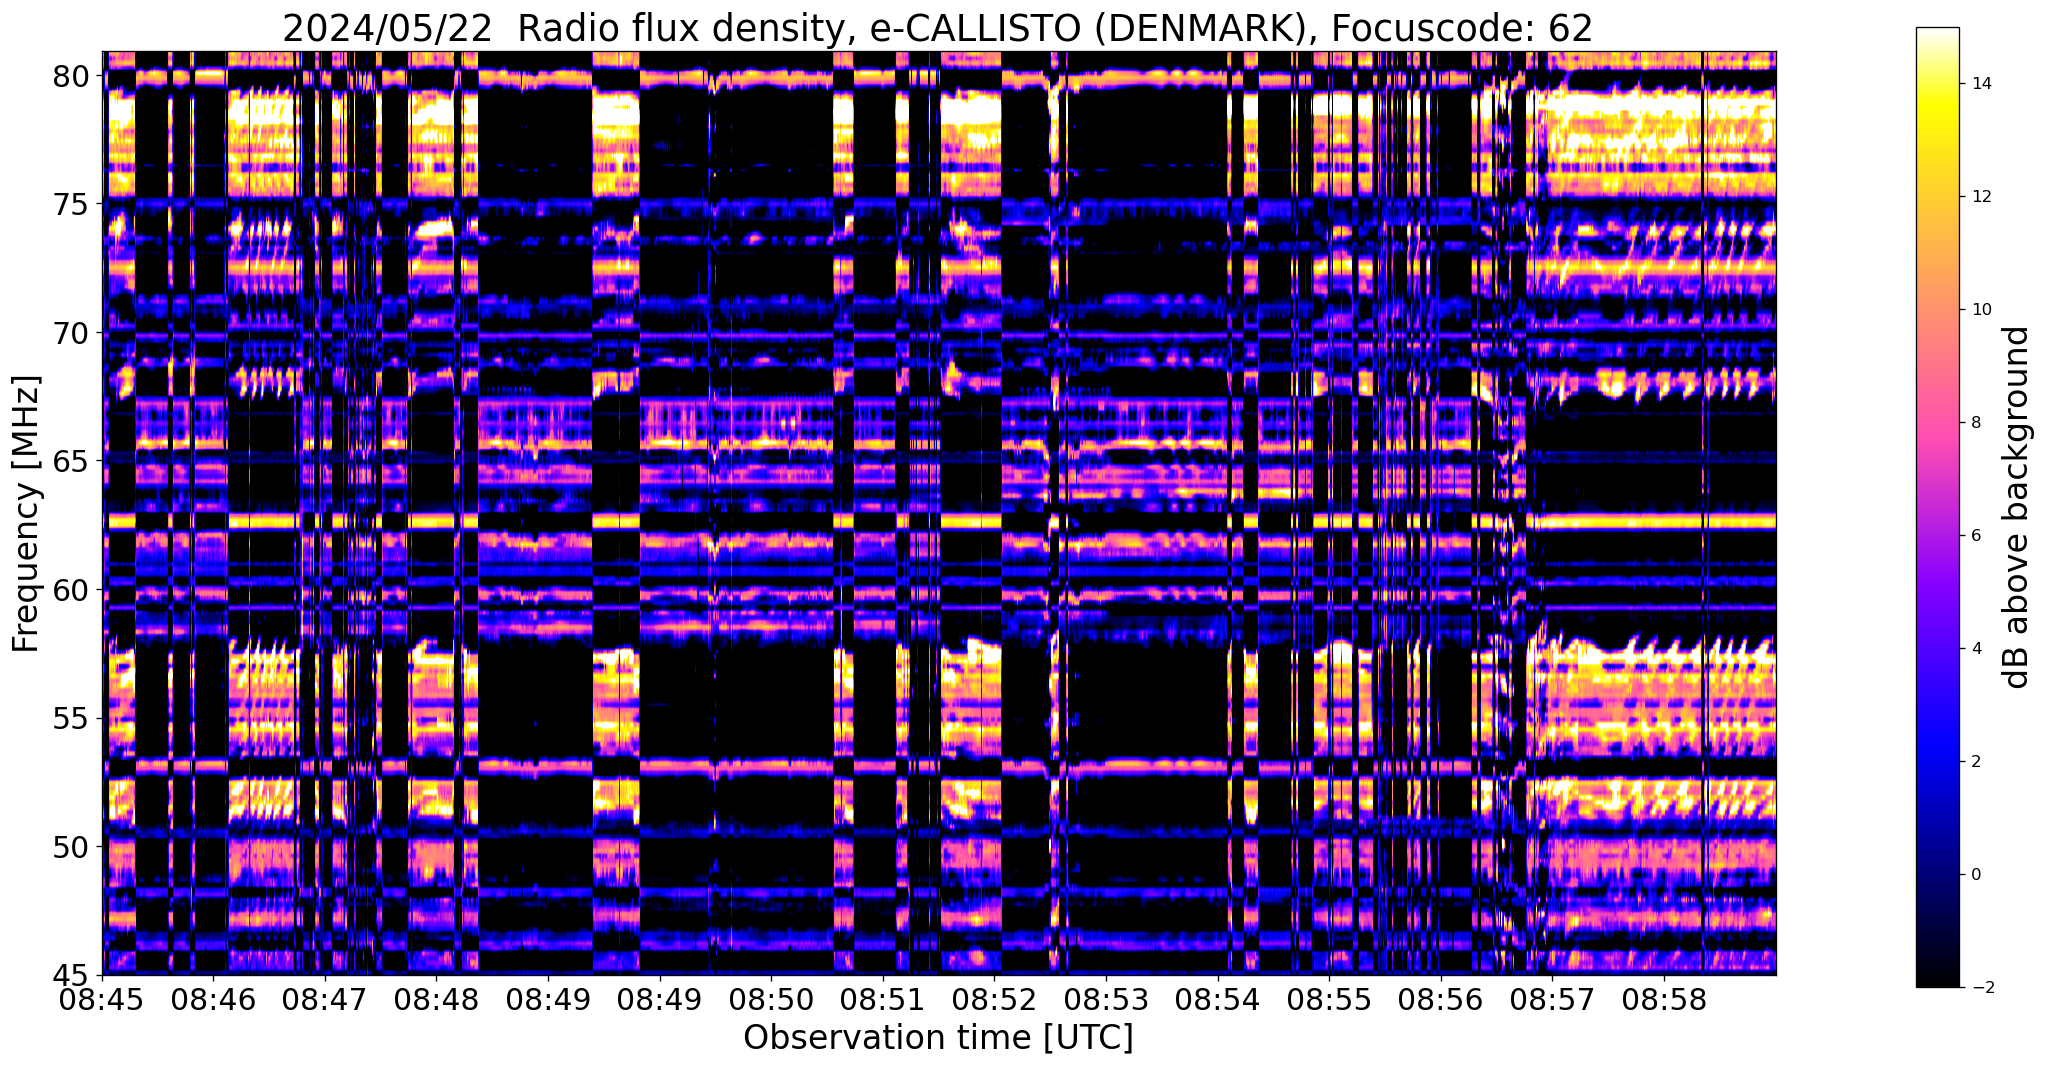2047x1067 pixels.
Task: Click the 08:47 time tick label
Action: point(325,1000)
